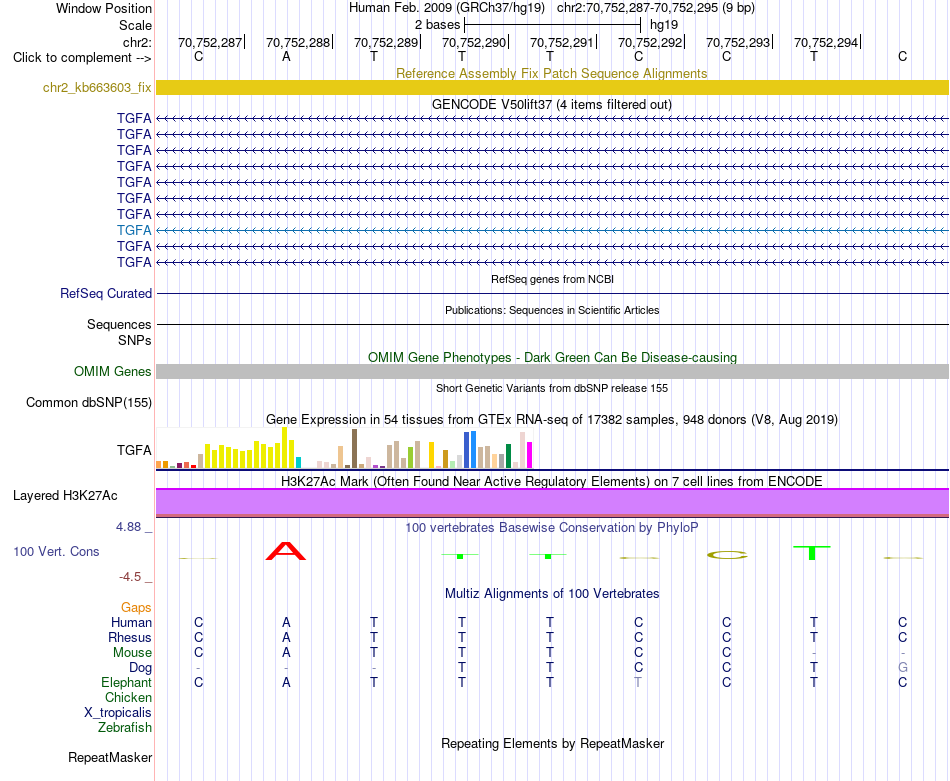This screenshot has width=950, height=781.
Task: Click the A base in Human alignment row
Action: (286, 622)
